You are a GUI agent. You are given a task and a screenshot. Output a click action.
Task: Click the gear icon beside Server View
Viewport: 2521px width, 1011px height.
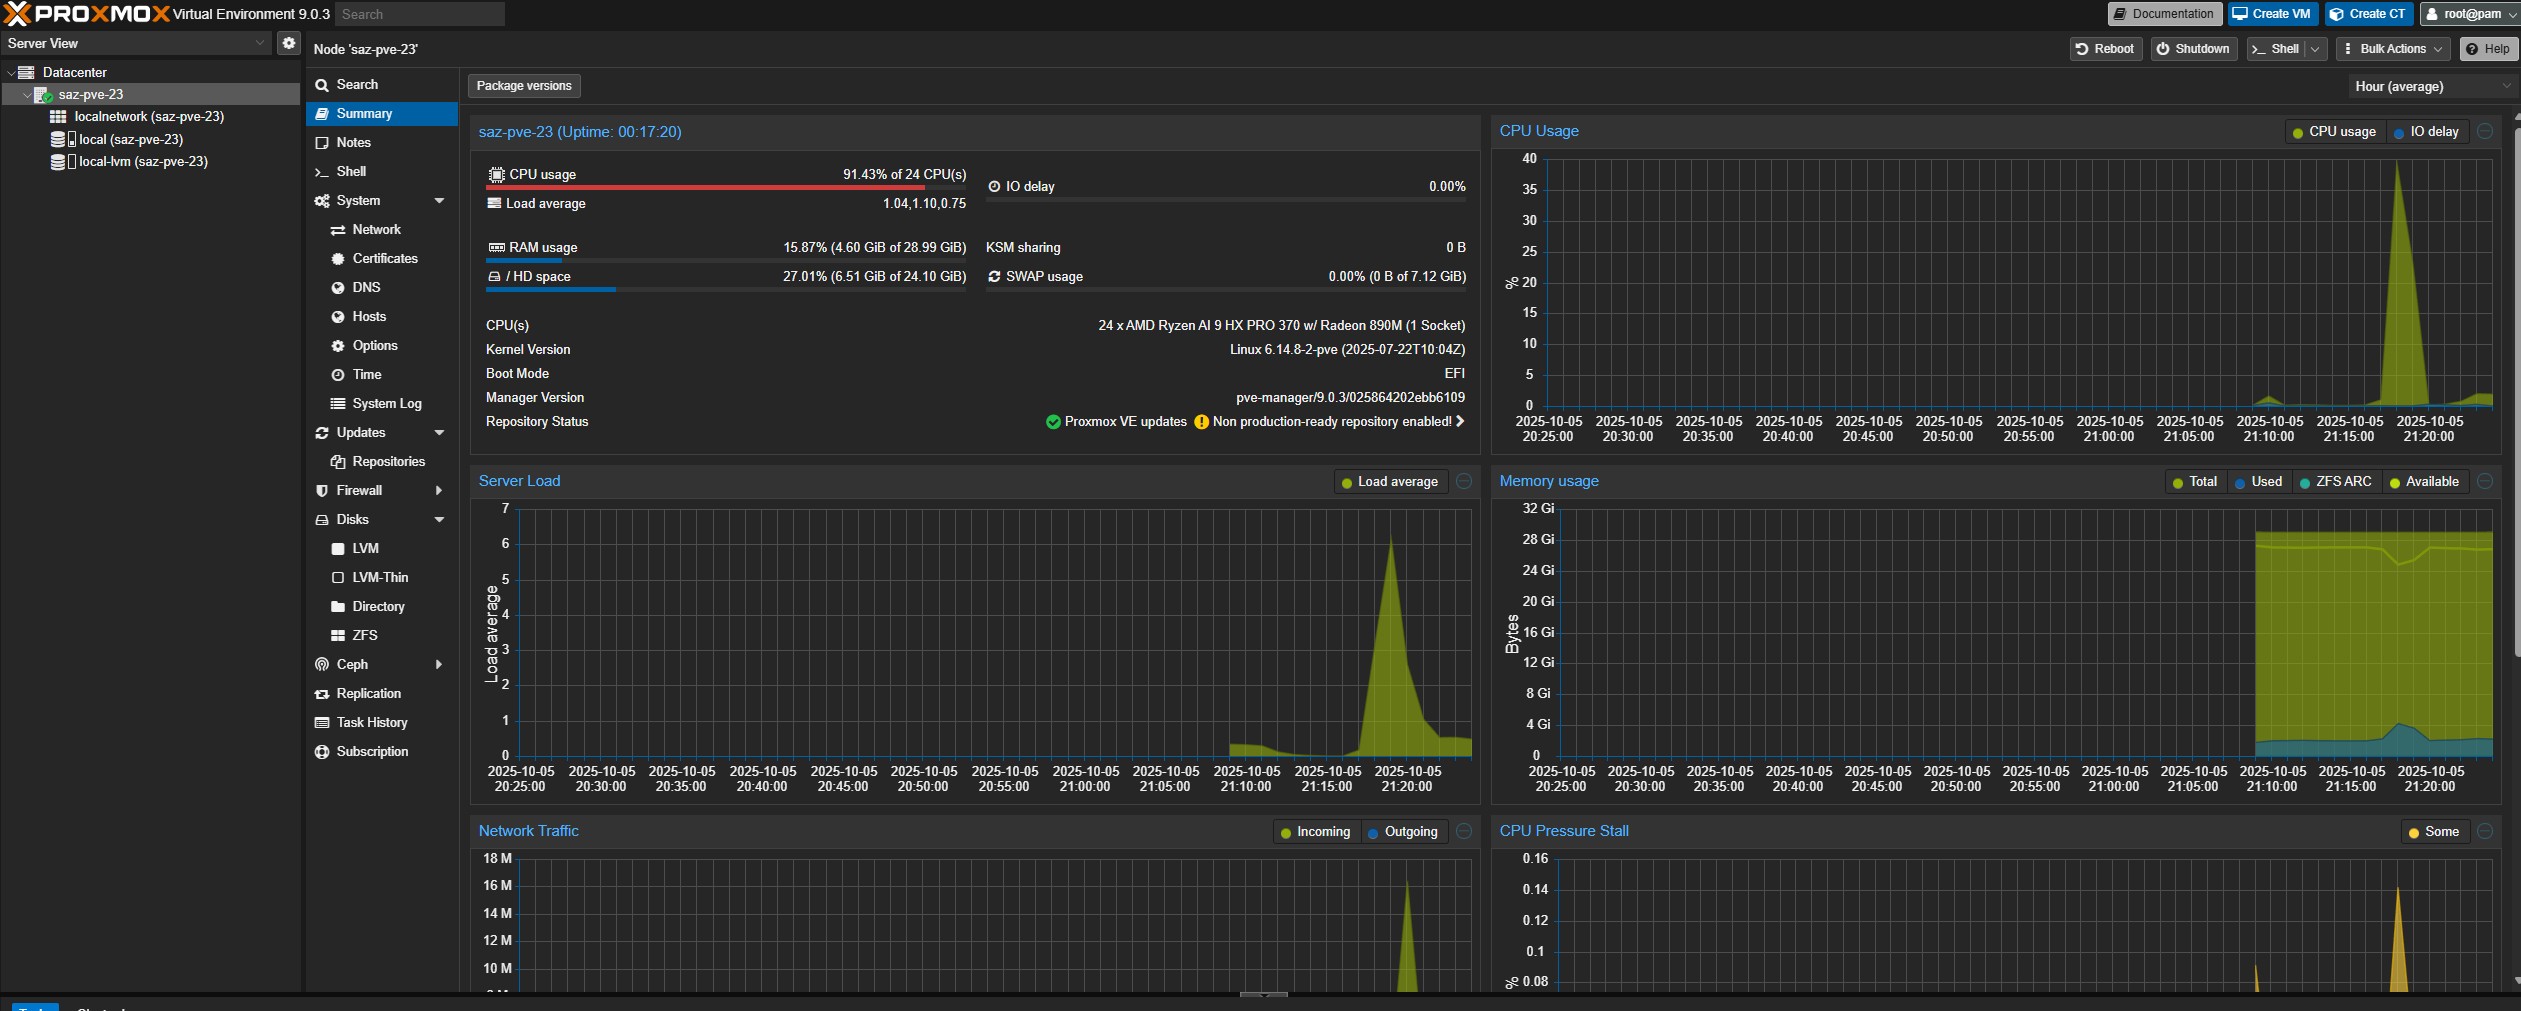[288, 43]
